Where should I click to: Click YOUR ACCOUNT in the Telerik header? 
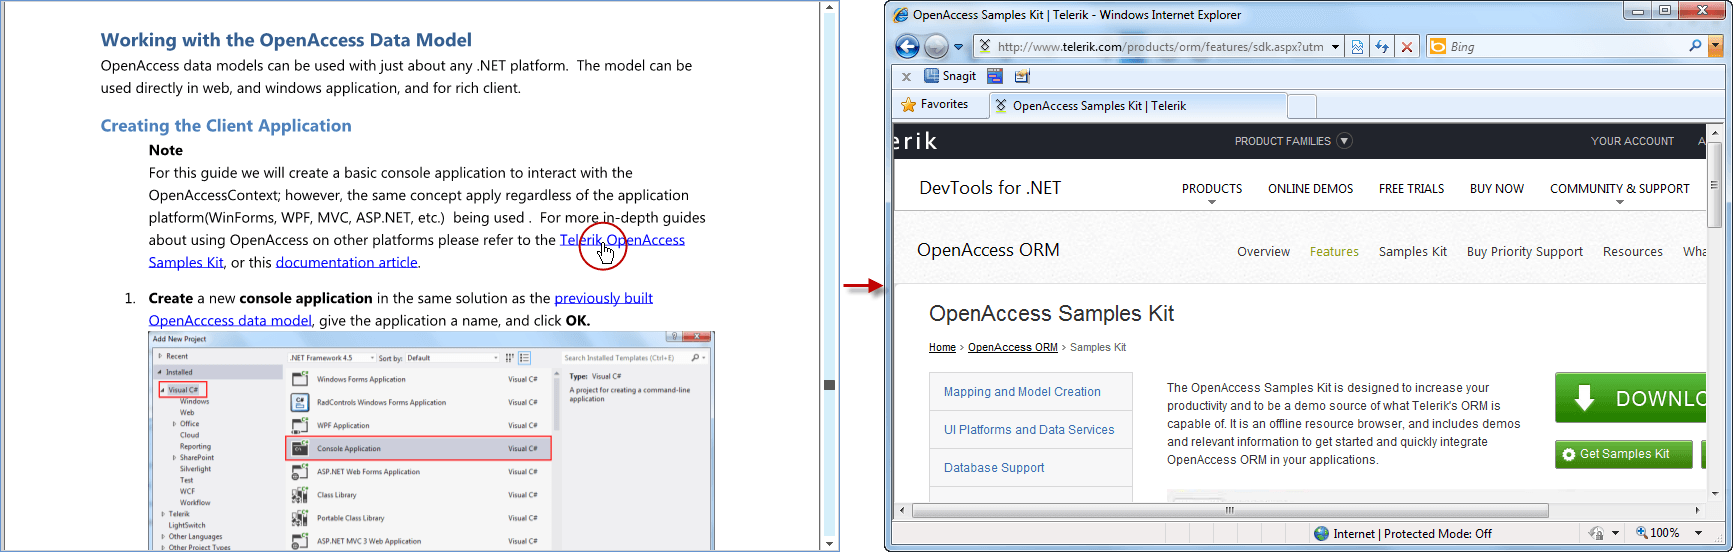coord(1632,141)
